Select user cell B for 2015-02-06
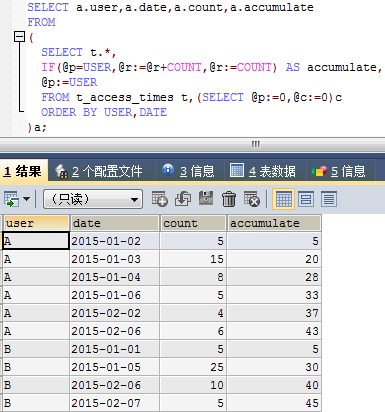Viewport: 385px width, 412px height. coord(36,385)
